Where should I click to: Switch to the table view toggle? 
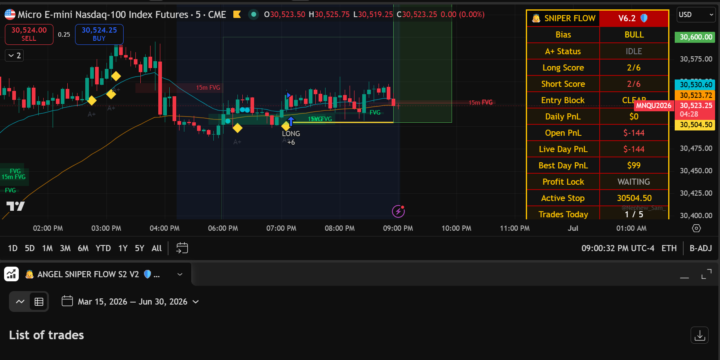pos(39,302)
